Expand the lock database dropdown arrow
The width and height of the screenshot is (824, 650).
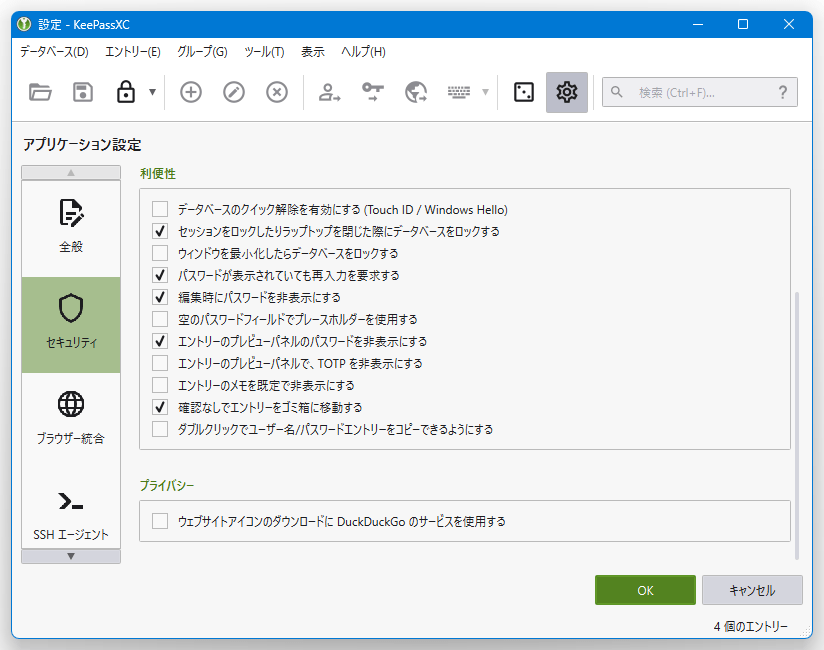152,92
